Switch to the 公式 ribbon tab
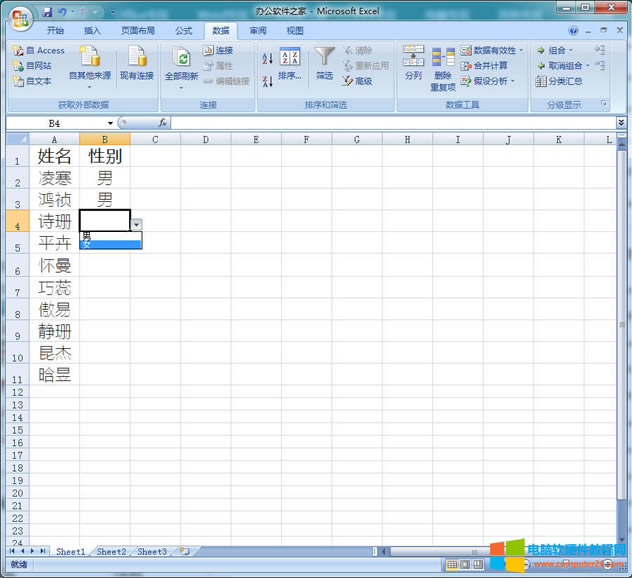The image size is (632, 578). click(184, 31)
